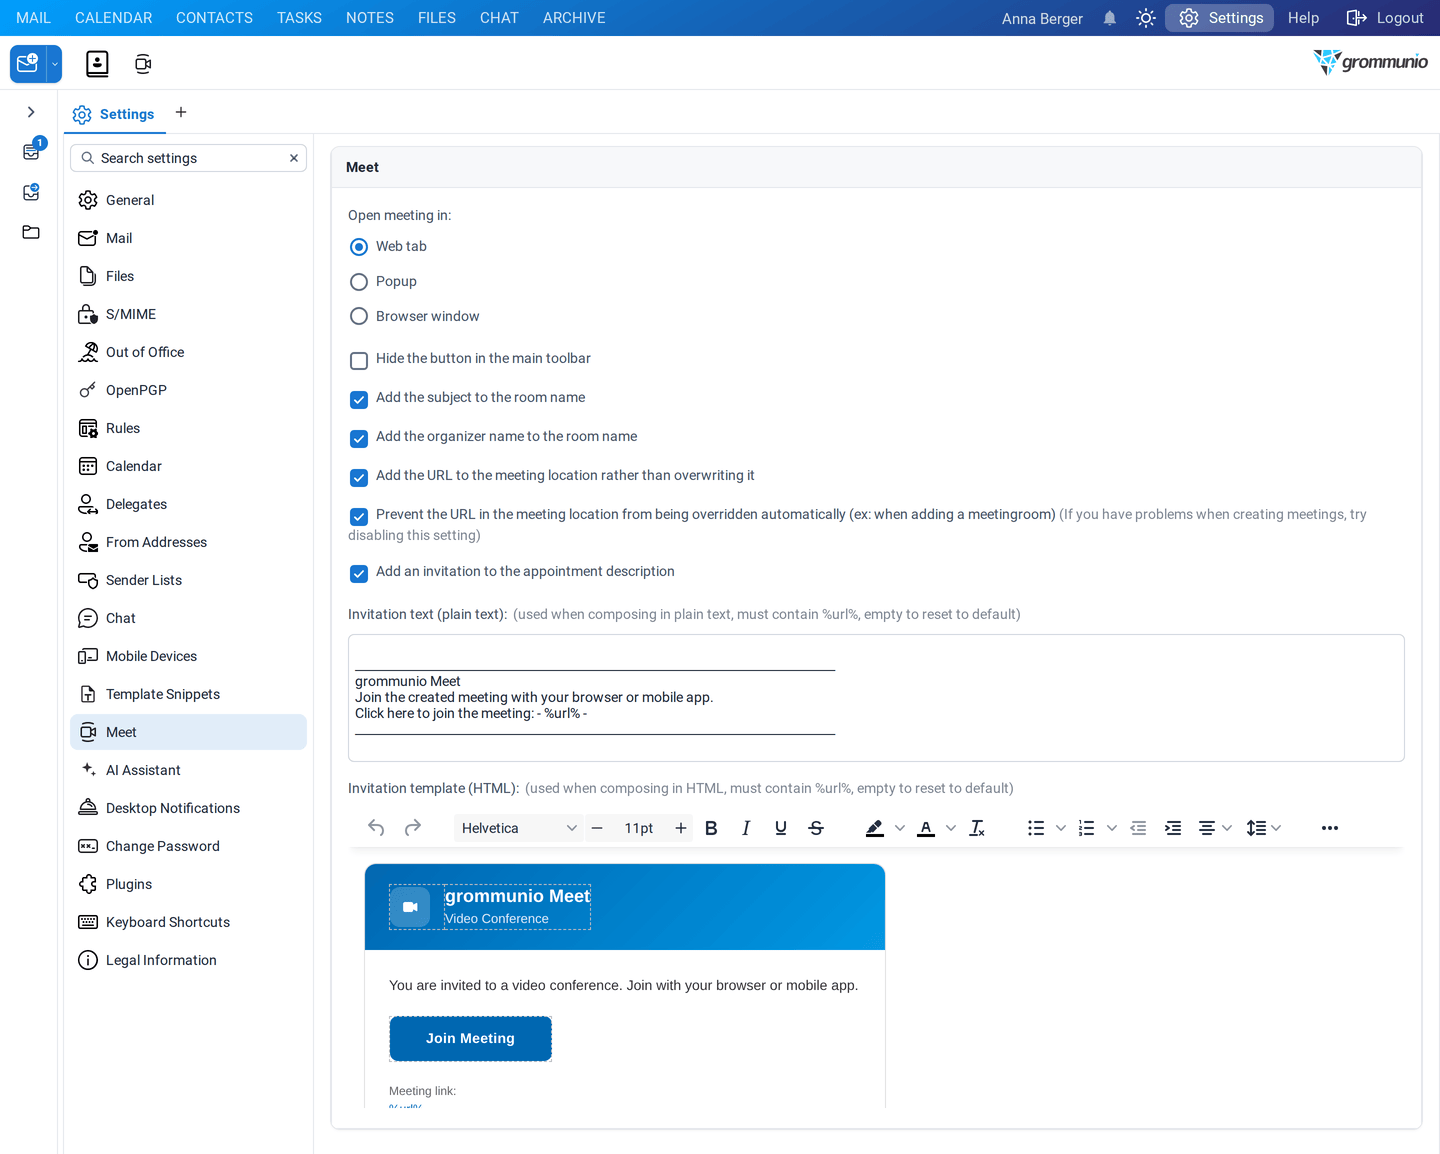Focus the Search settings field
Screen dimensions: 1440x1154
pos(188,158)
